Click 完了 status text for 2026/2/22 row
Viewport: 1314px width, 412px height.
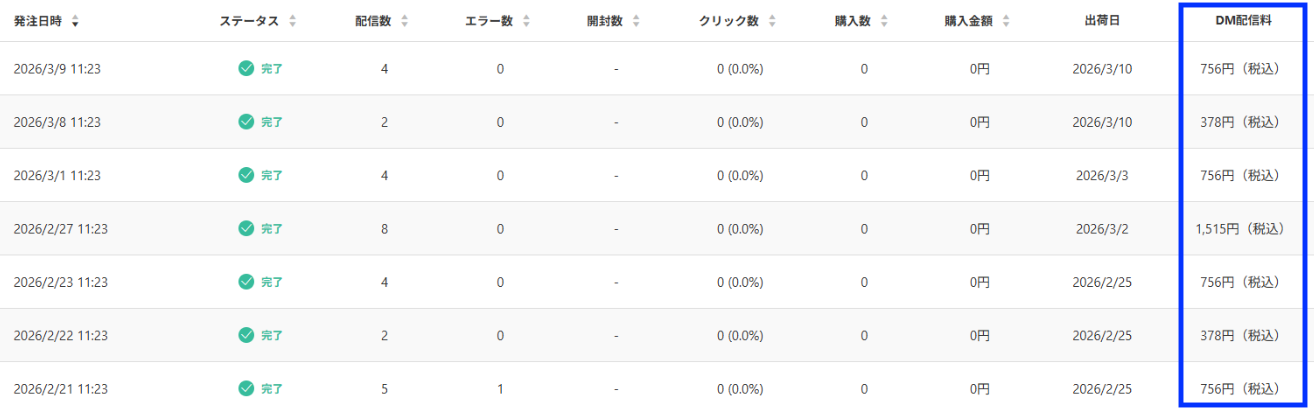(272, 335)
